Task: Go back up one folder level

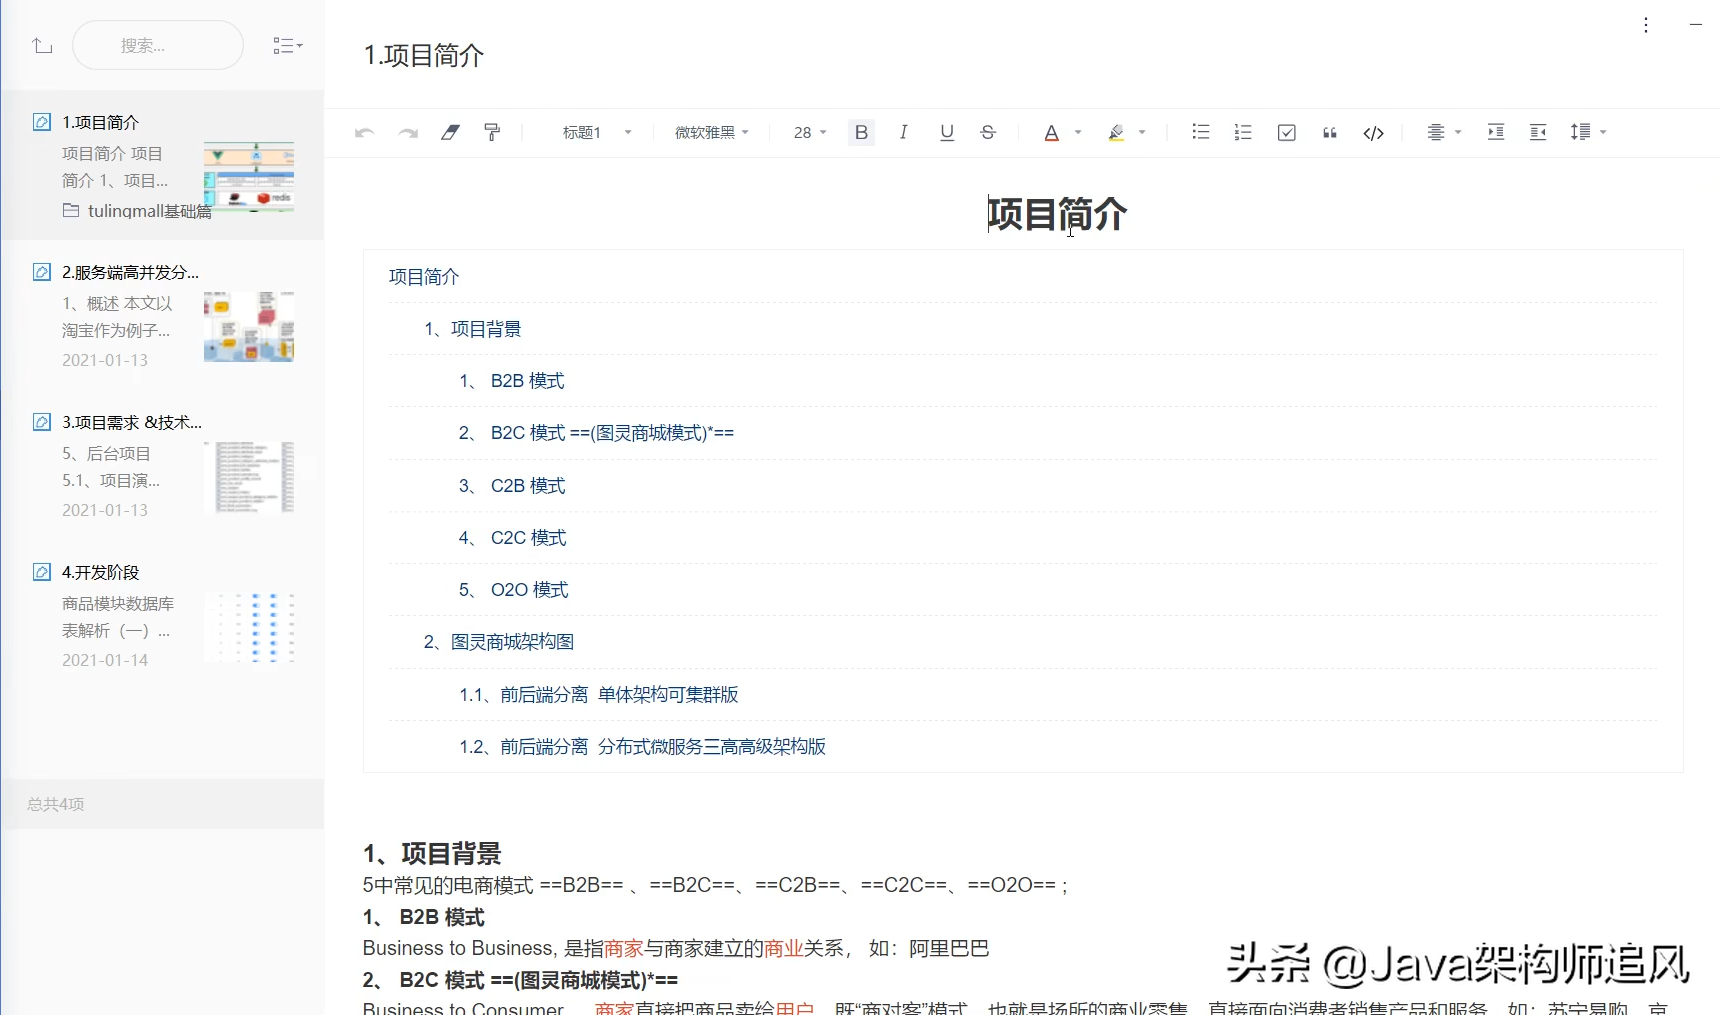Action: (x=42, y=46)
